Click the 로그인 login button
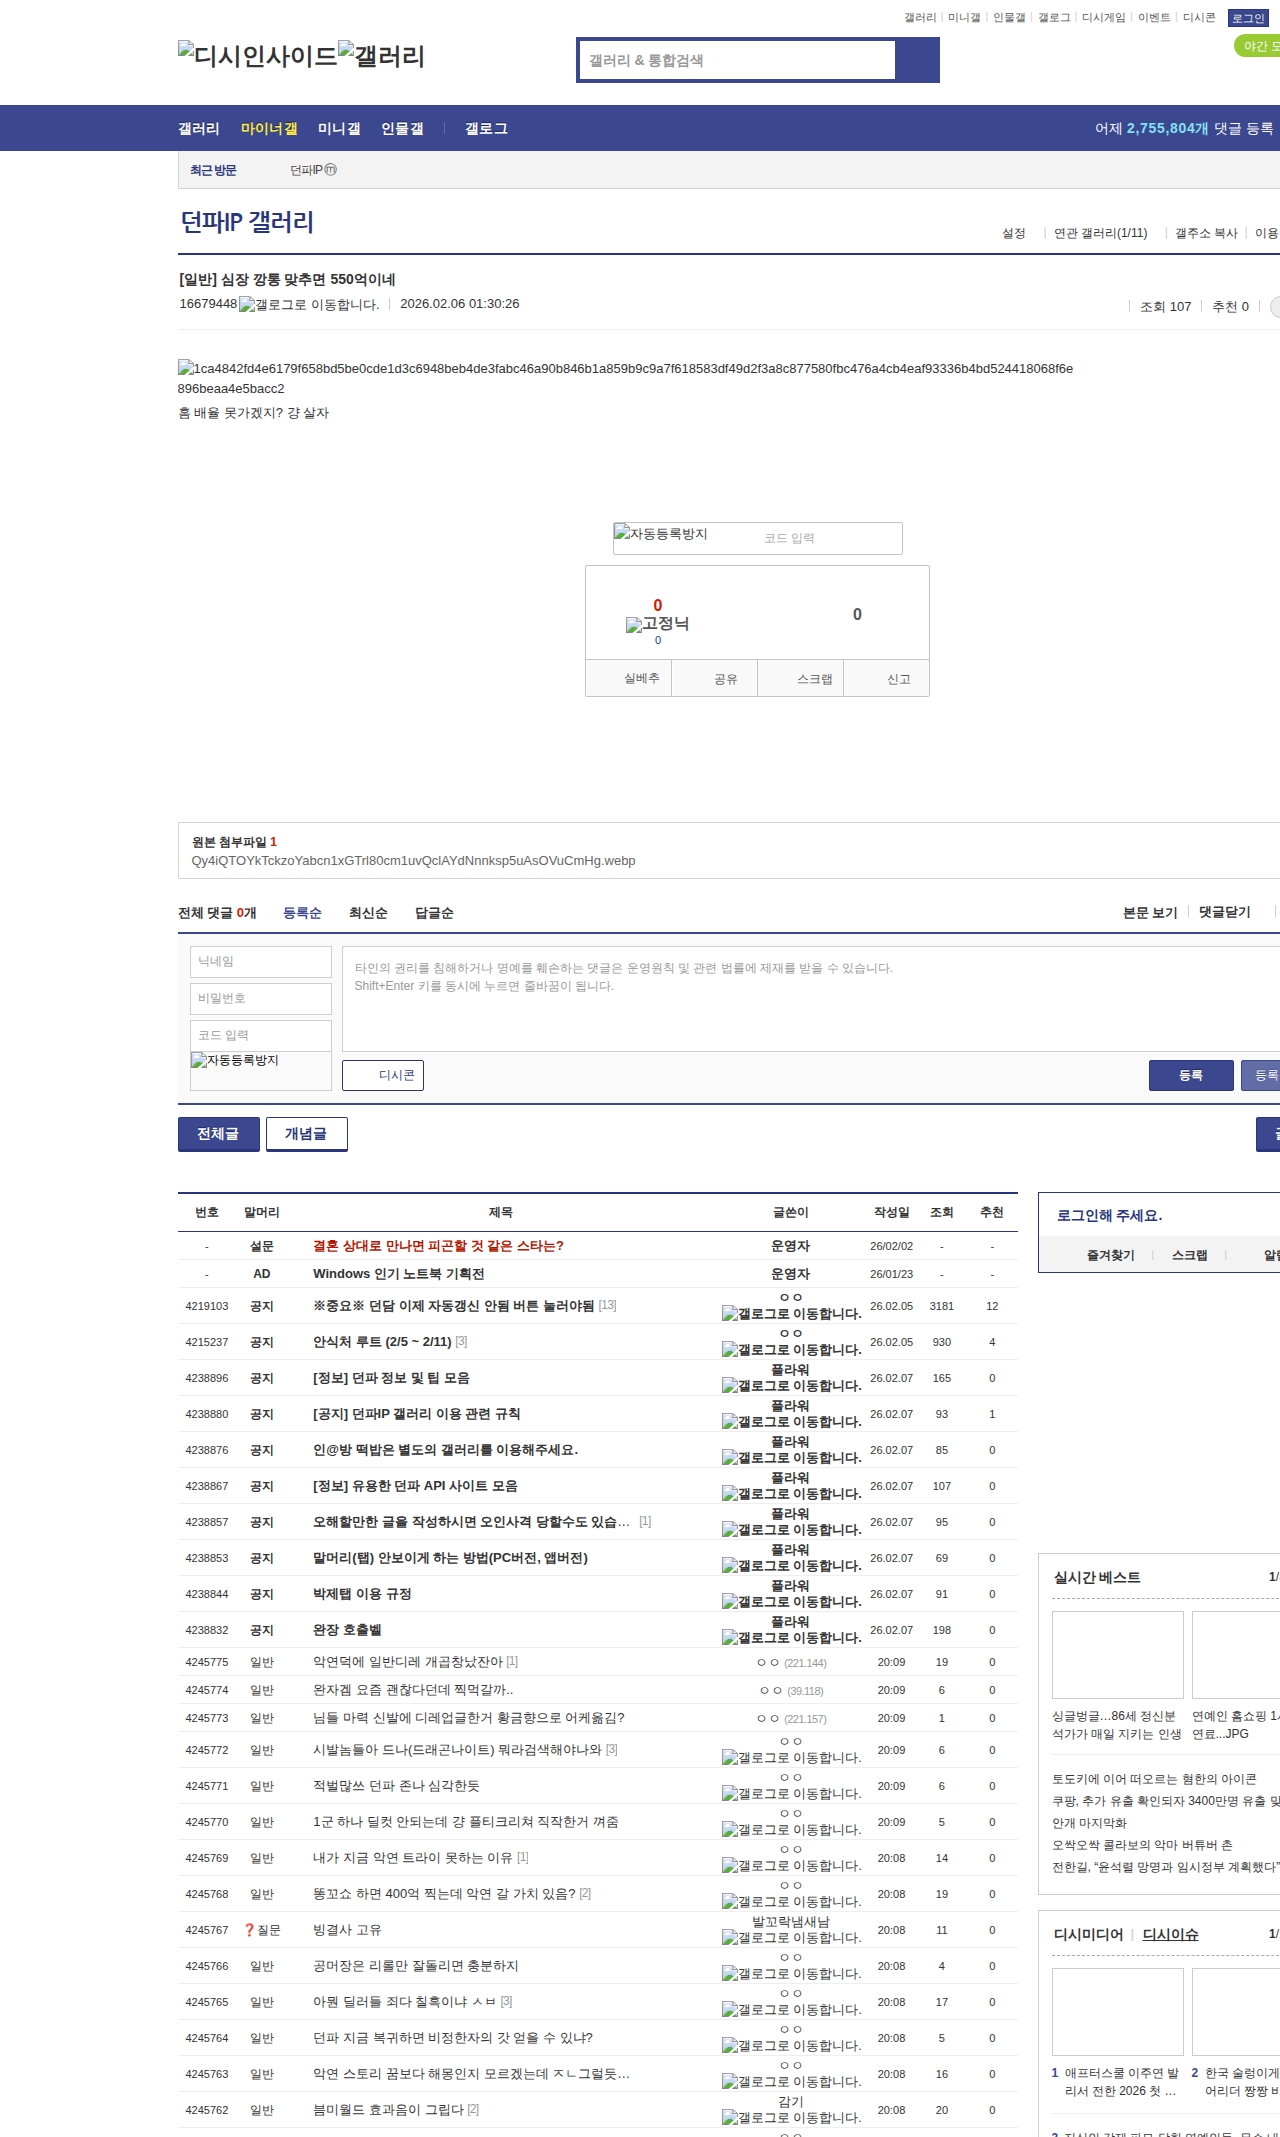1280x2137 pixels. coord(1248,18)
